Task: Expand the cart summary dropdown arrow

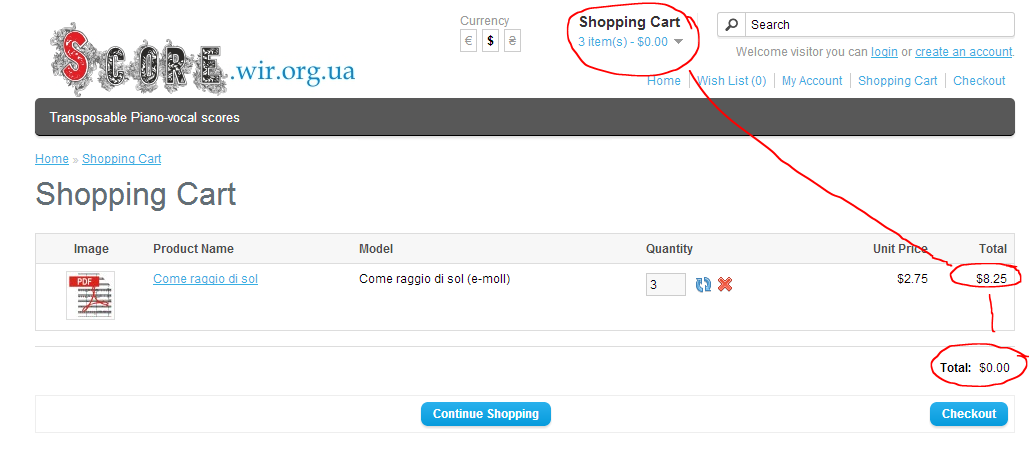Action: point(679,42)
